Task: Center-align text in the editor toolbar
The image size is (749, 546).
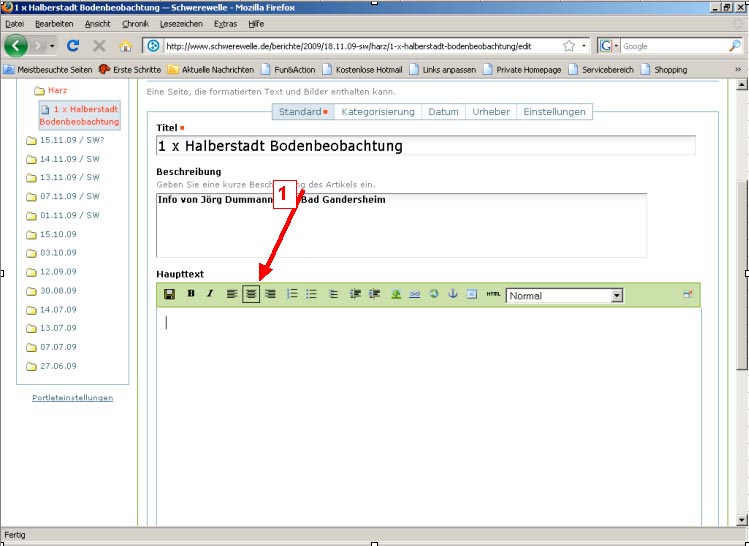Action: point(251,294)
